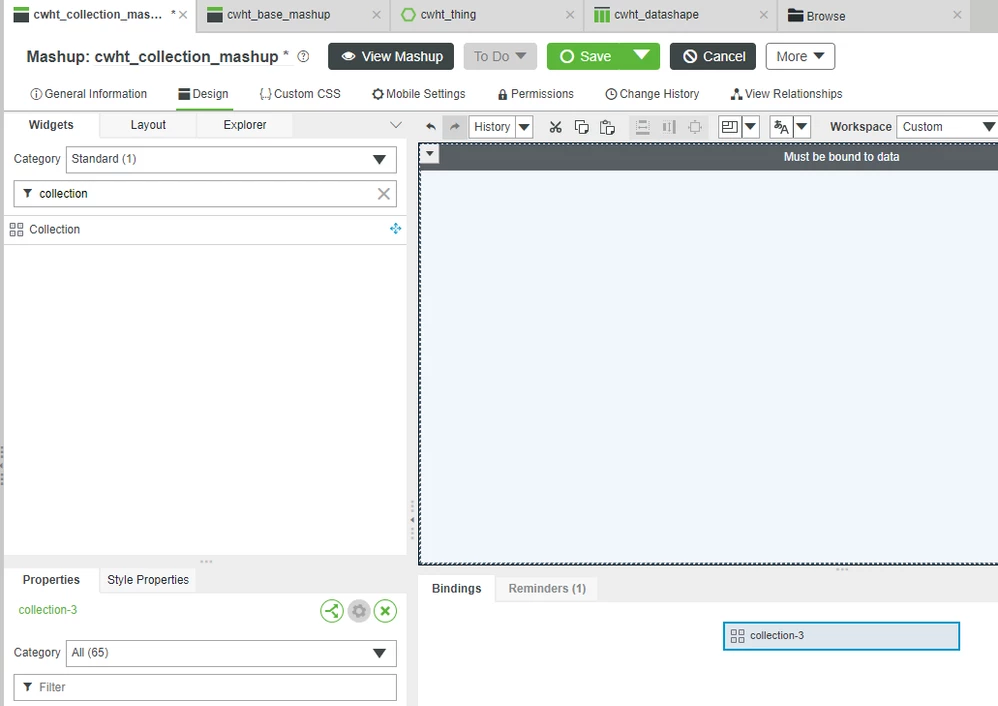Close the cwht_base_mashup tab

pyautogui.click(x=376, y=15)
